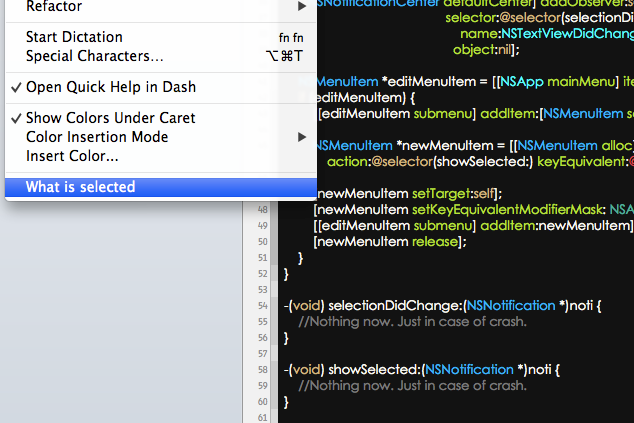Open Special Characters… menu entry
This screenshot has height=423, width=634.
point(95,56)
